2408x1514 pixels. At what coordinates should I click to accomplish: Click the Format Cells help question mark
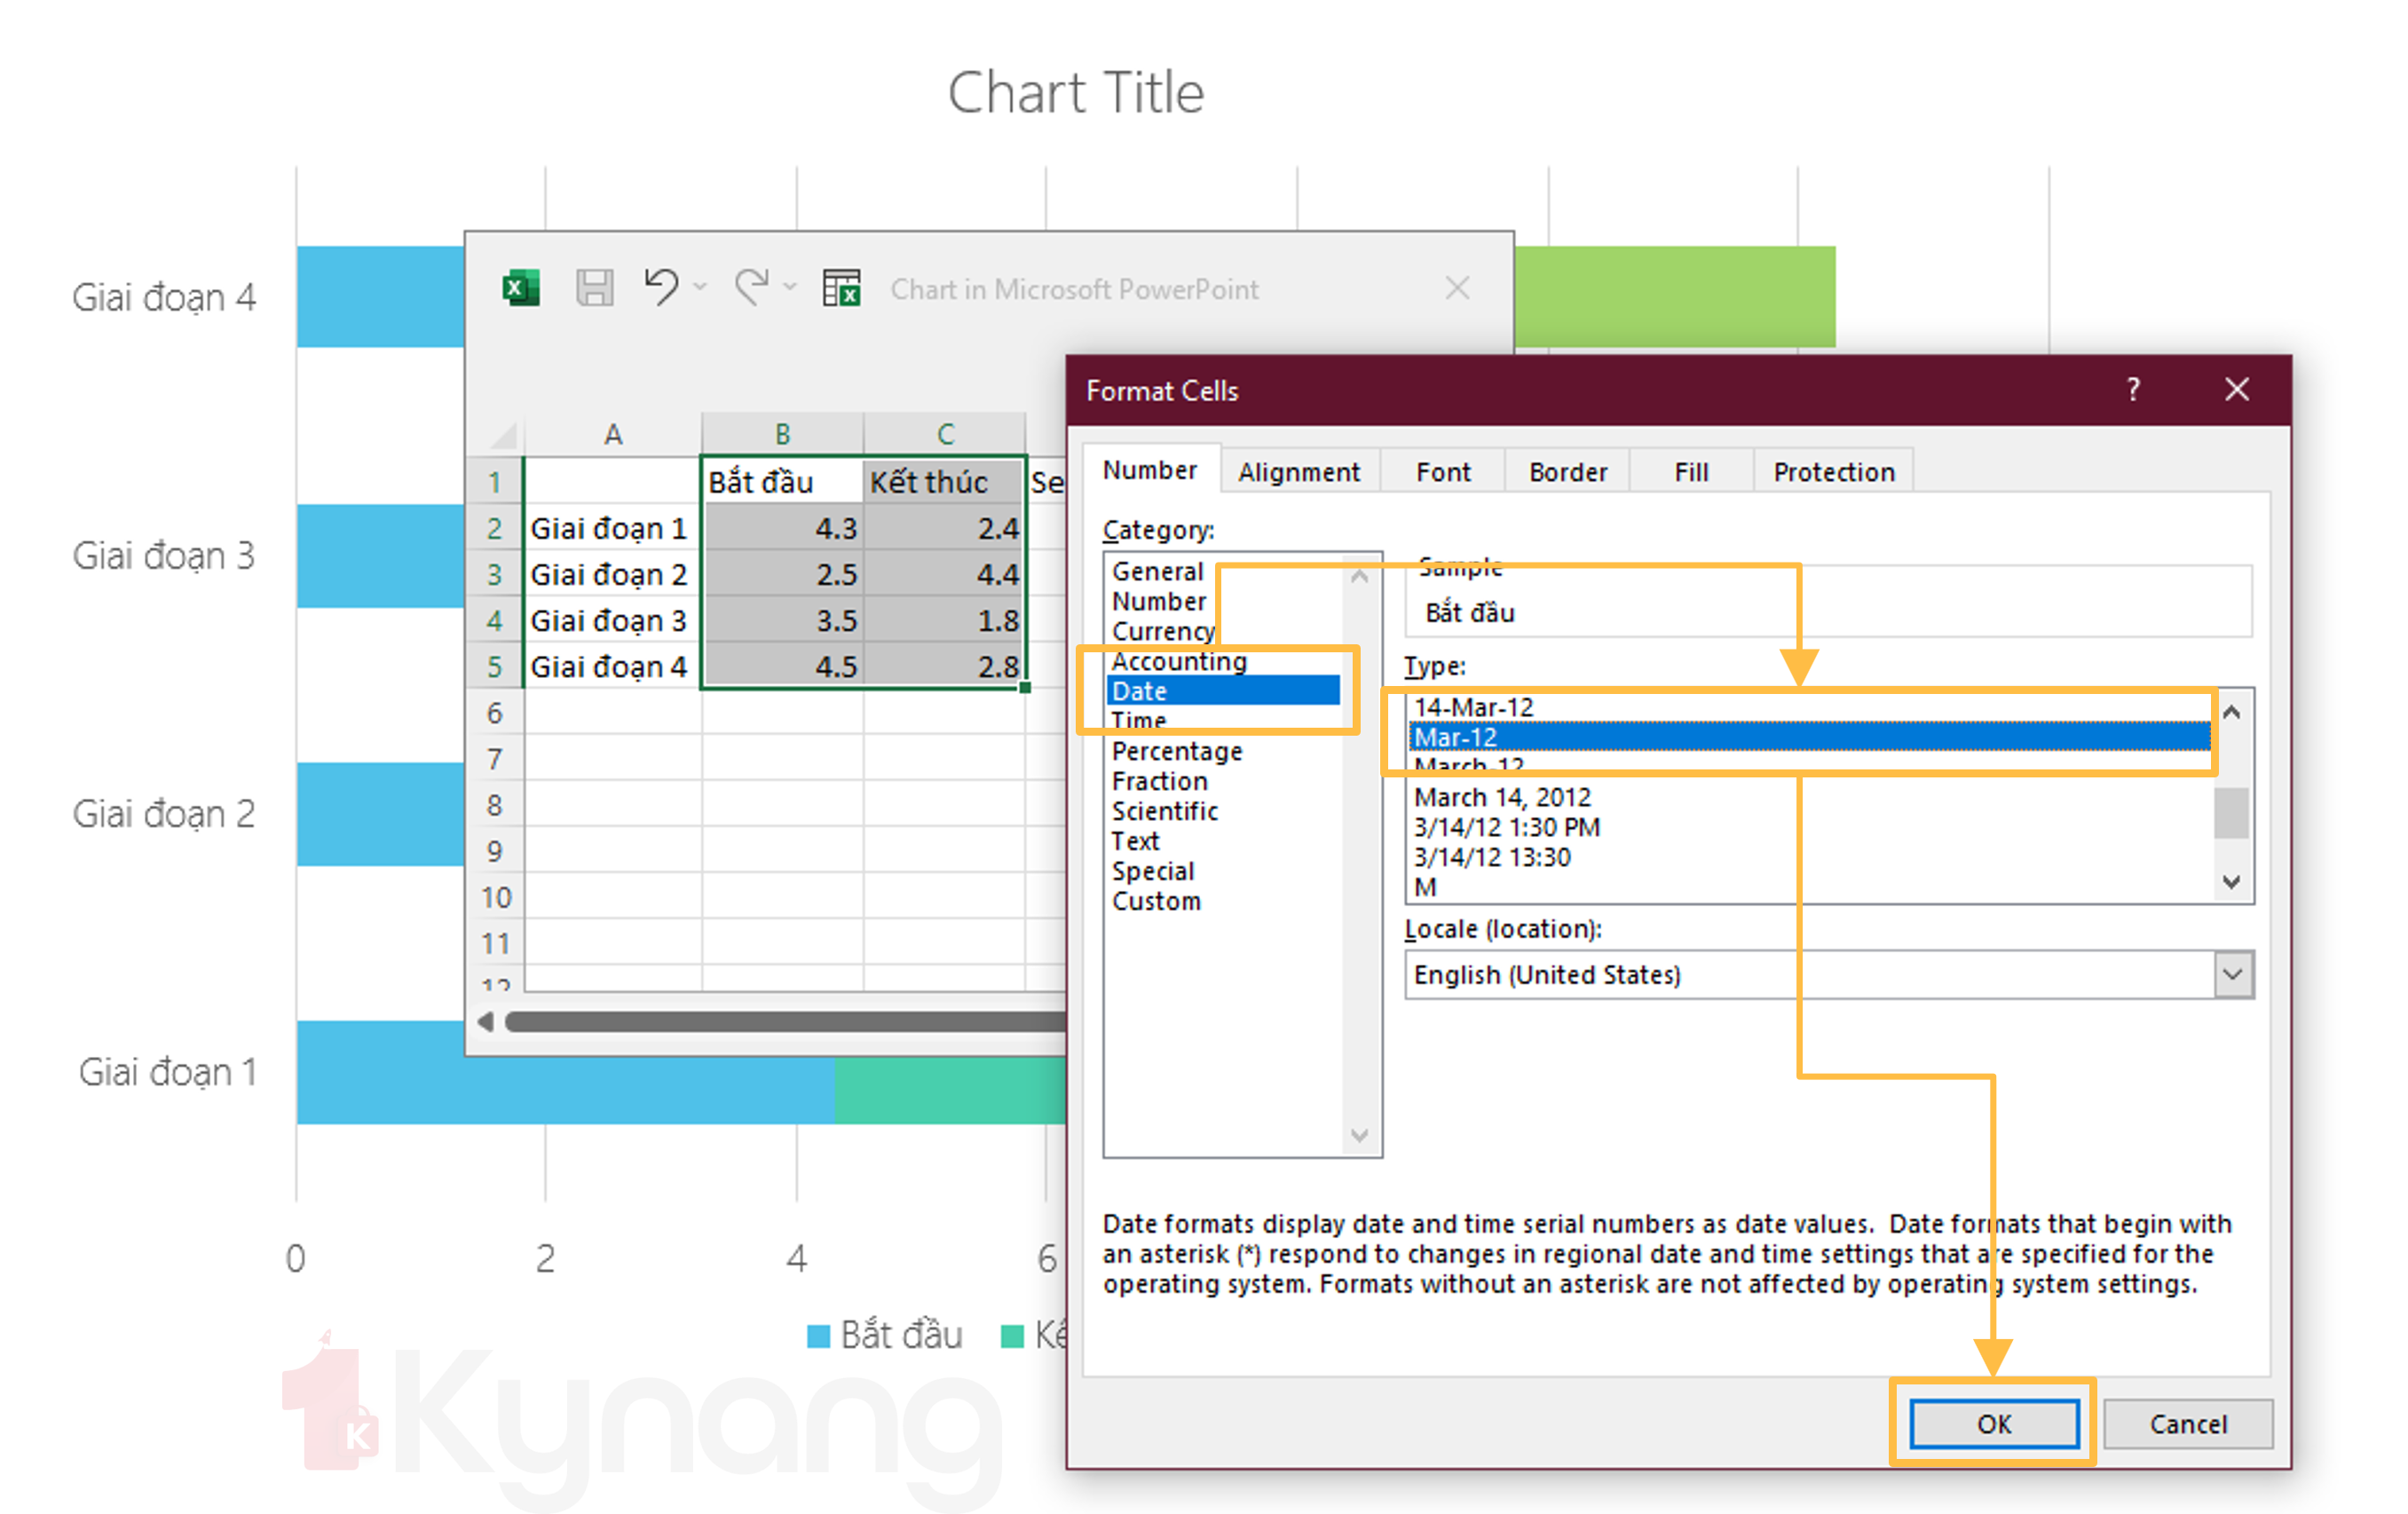(2134, 389)
